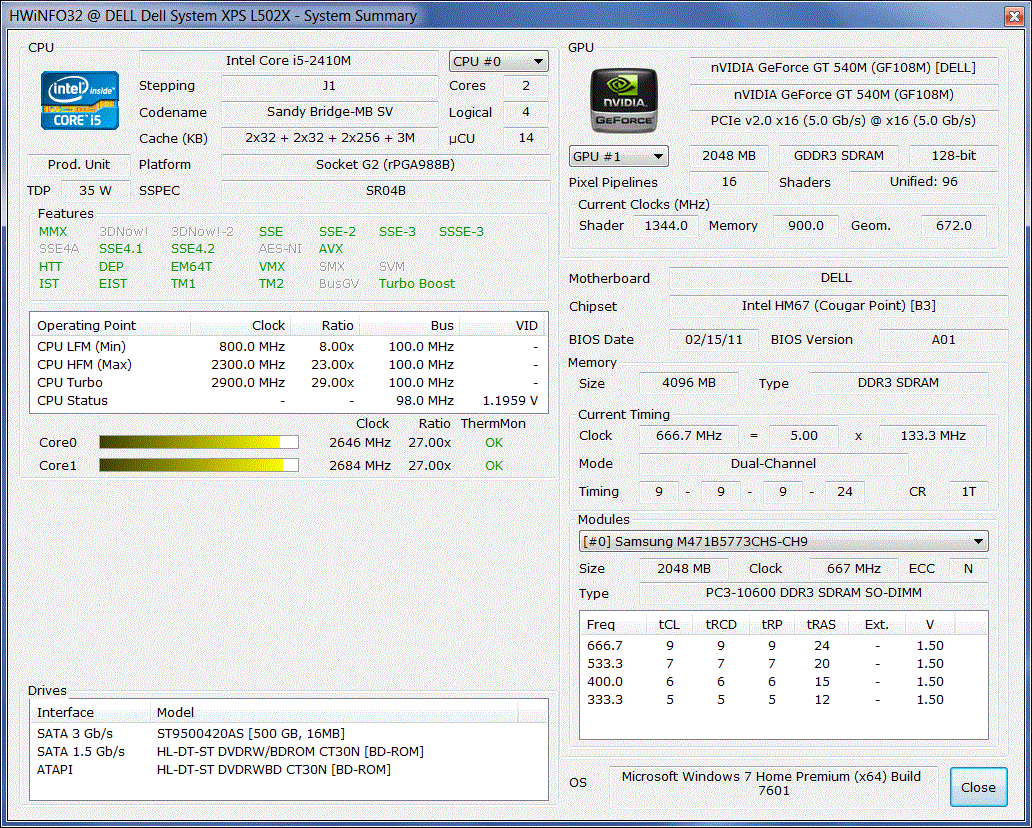
Task: Click the 900.0 GPU memory clock value
Action: [806, 226]
